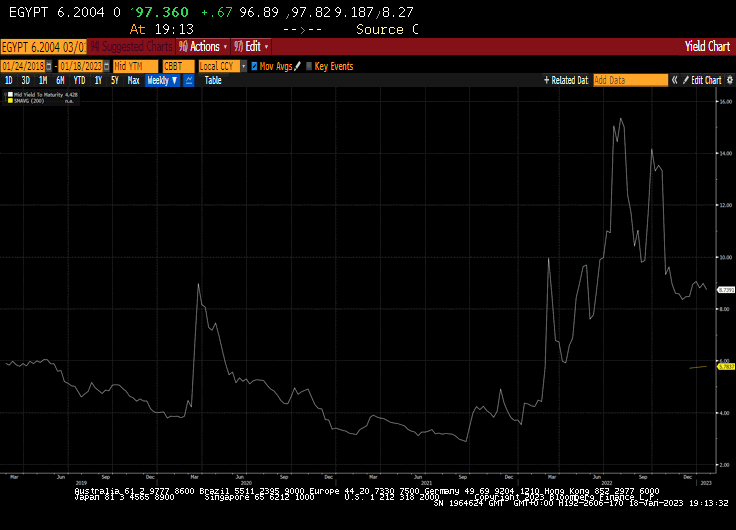
Task: Open Suggested Charts
Action: pyautogui.click(x=131, y=46)
